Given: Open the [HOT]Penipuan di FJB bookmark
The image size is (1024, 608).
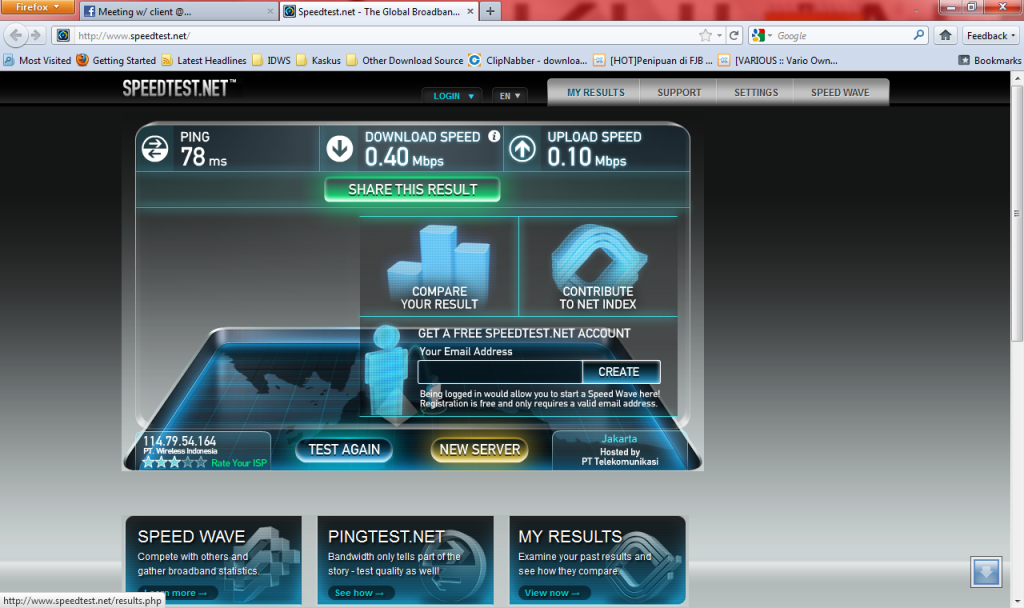Looking at the screenshot, I should 652,60.
